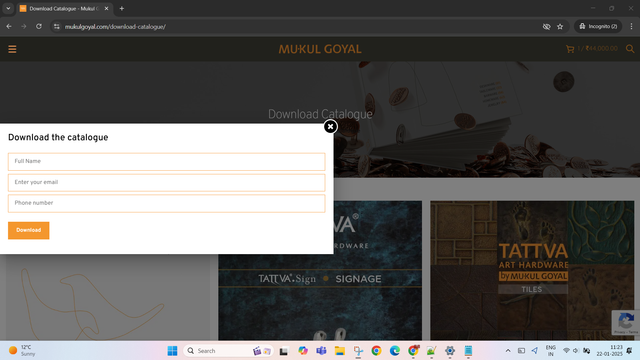Click the reCAPTCHA badge
The image size is (640, 360).
coord(626,322)
